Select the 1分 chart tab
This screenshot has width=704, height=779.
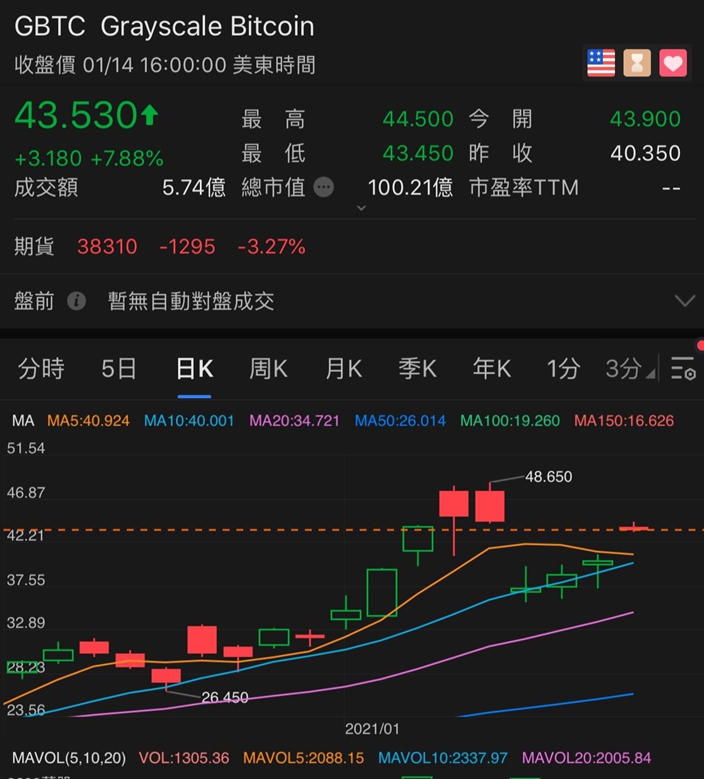563,369
